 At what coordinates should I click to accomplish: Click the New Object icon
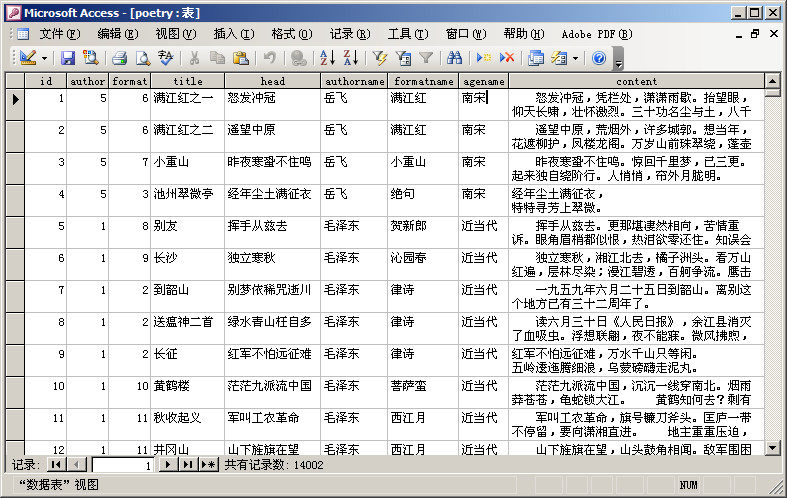pos(559,58)
